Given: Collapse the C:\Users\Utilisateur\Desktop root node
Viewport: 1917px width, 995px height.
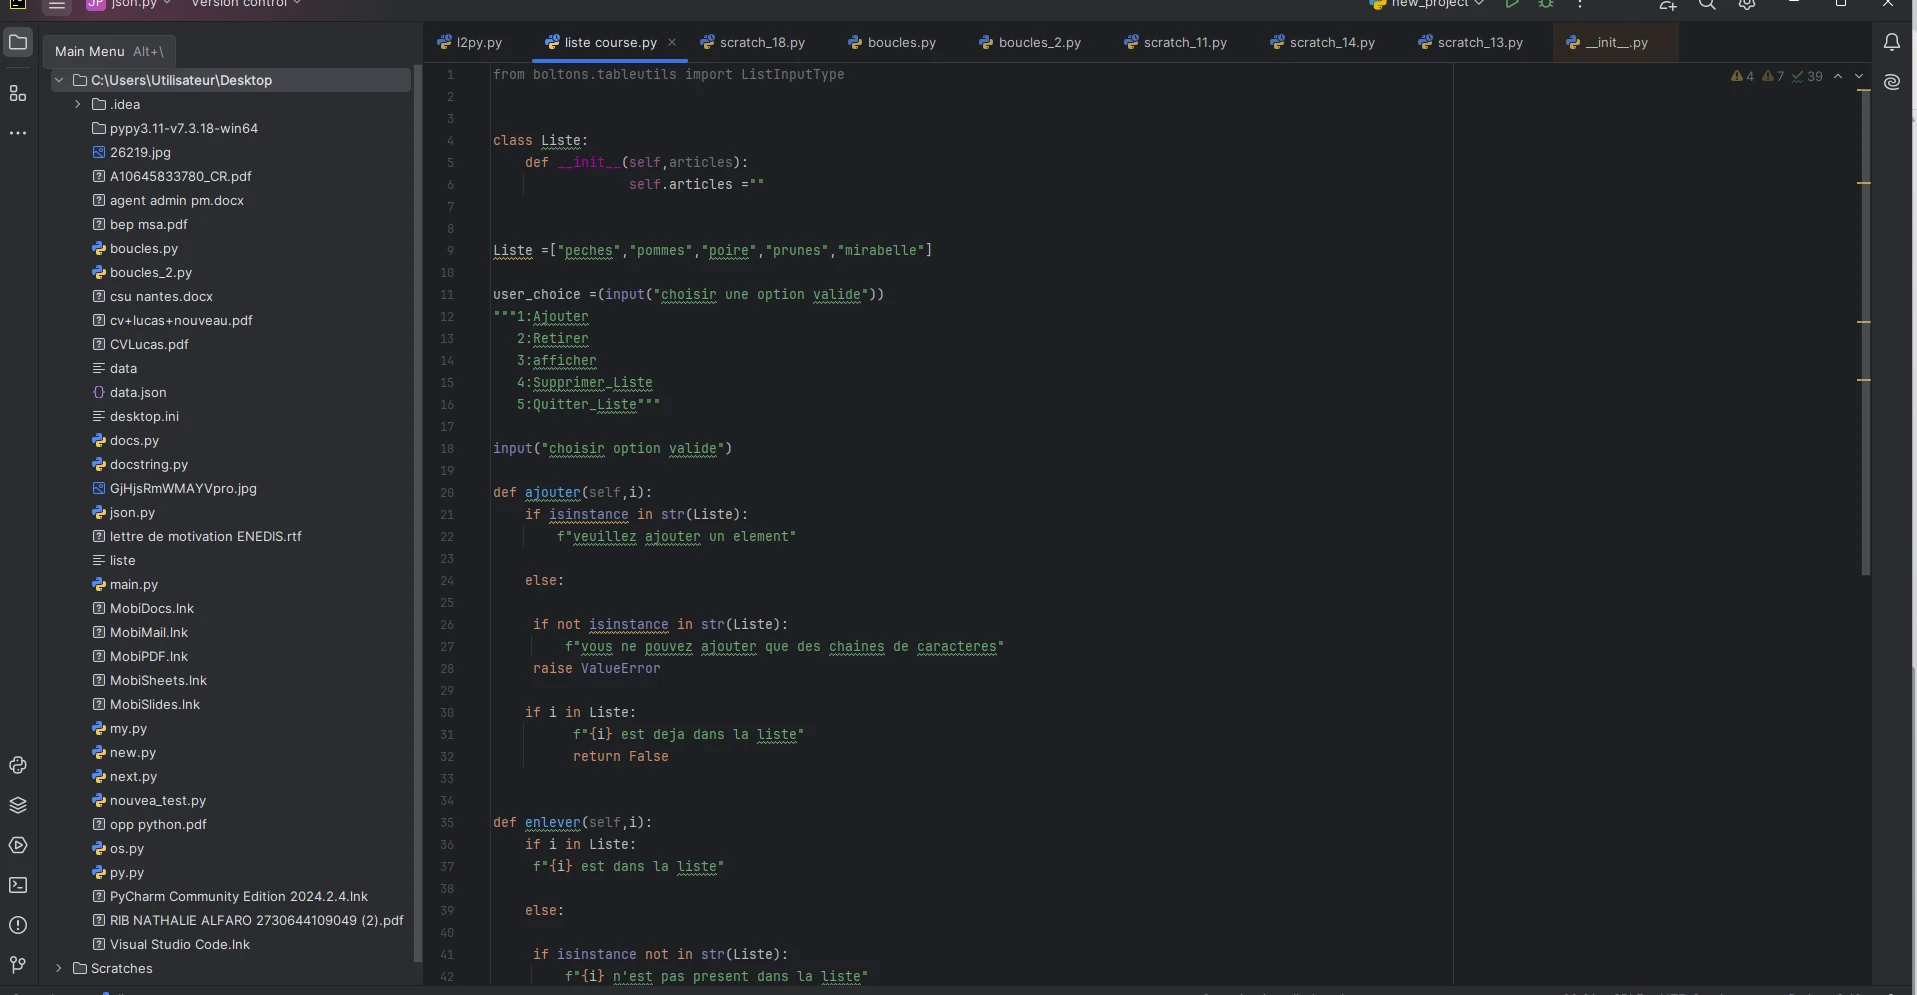Looking at the screenshot, I should click(x=59, y=80).
